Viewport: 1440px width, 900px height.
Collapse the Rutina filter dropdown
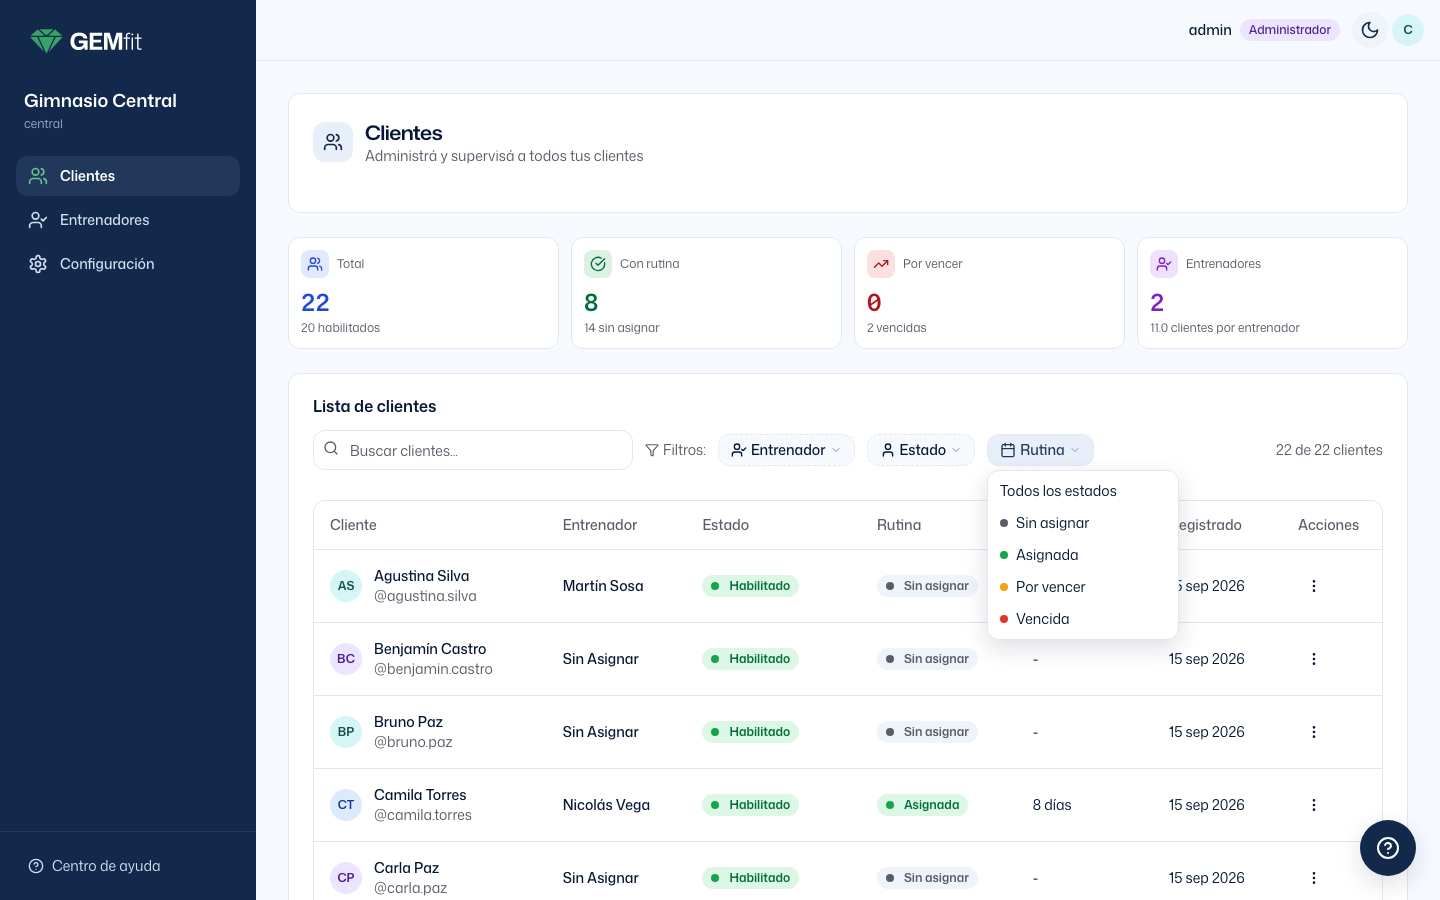(1040, 450)
